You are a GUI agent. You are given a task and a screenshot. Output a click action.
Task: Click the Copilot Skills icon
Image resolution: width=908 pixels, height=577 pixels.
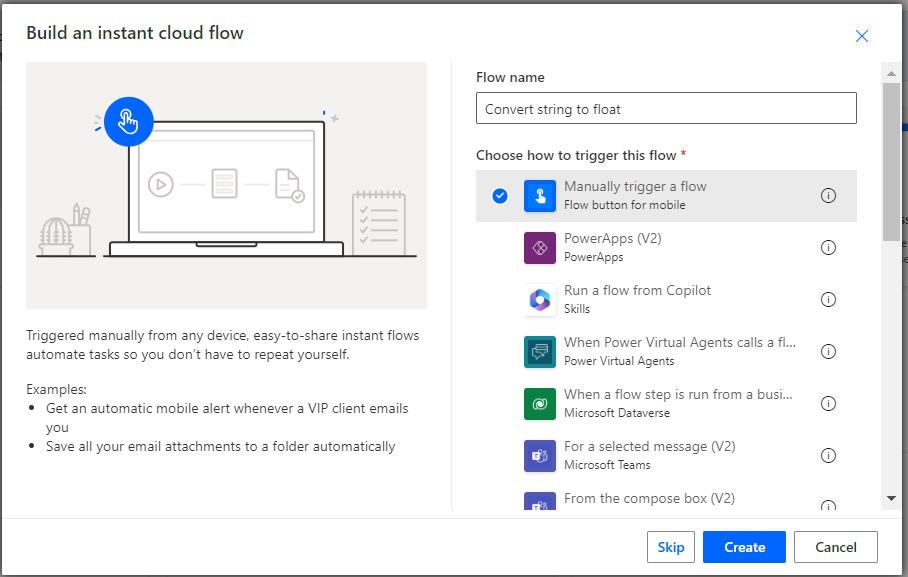(540, 300)
